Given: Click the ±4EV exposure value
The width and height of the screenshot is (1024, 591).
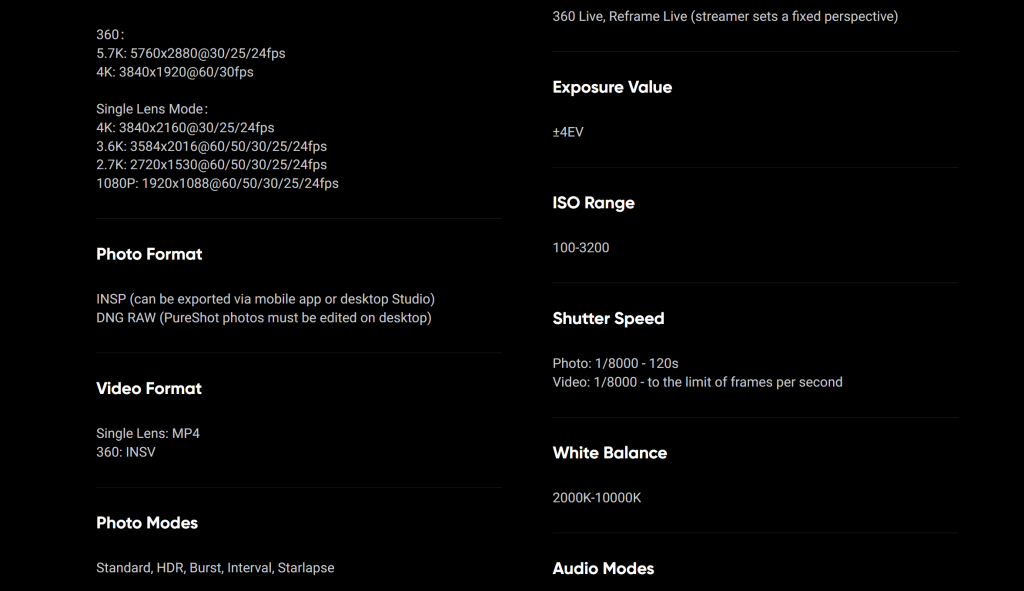Looking at the screenshot, I should tap(568, 132).
